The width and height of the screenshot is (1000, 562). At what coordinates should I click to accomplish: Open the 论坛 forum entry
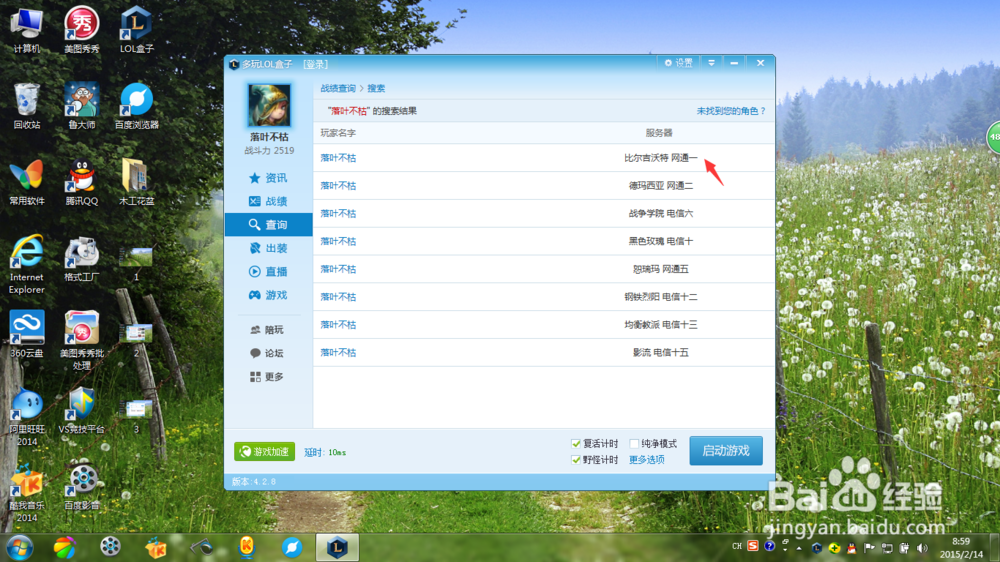point(268,353)
